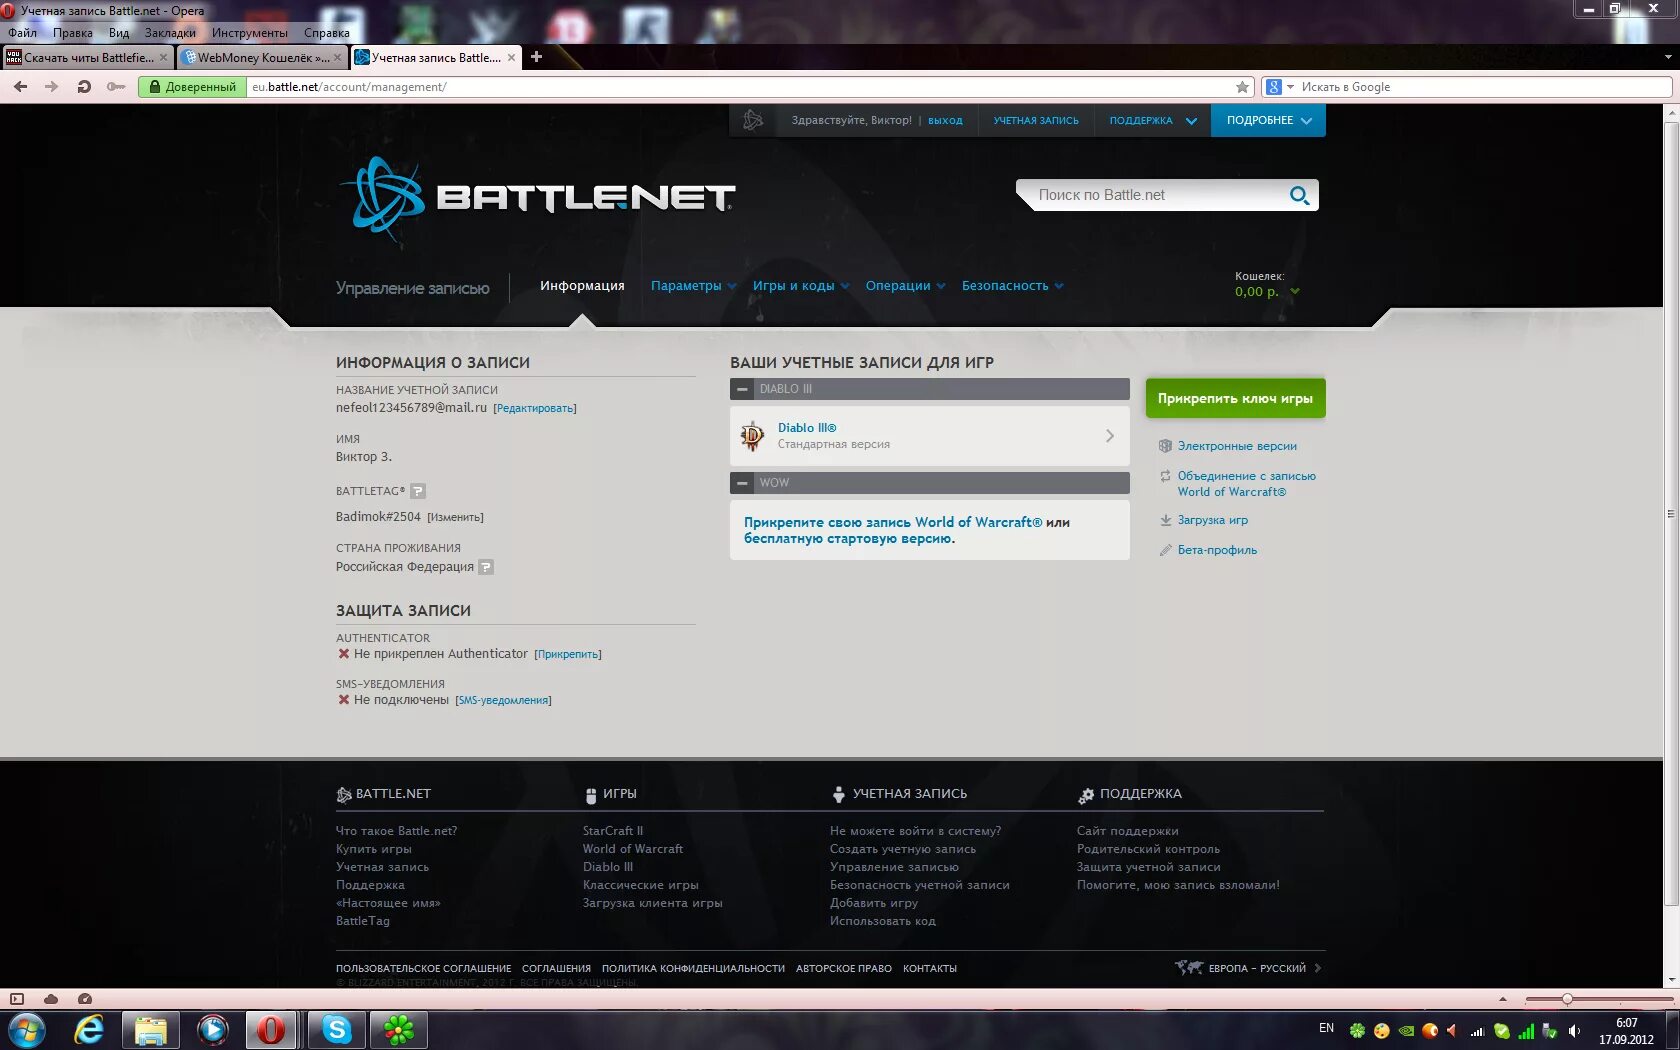
Task: Click the Diablo III game icon
Action: 752,436
